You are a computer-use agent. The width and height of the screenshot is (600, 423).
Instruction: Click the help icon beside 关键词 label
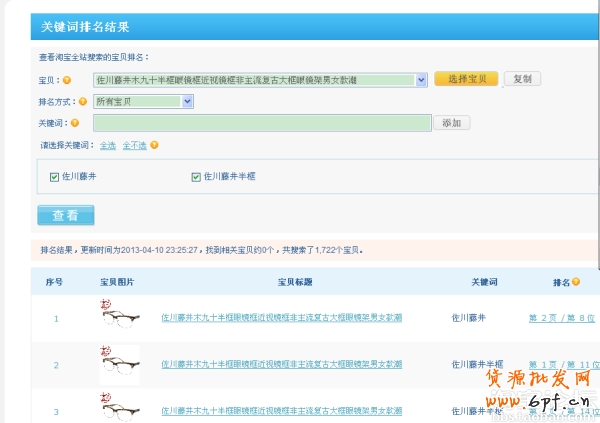pyautogui.click(x=75, y=123)
